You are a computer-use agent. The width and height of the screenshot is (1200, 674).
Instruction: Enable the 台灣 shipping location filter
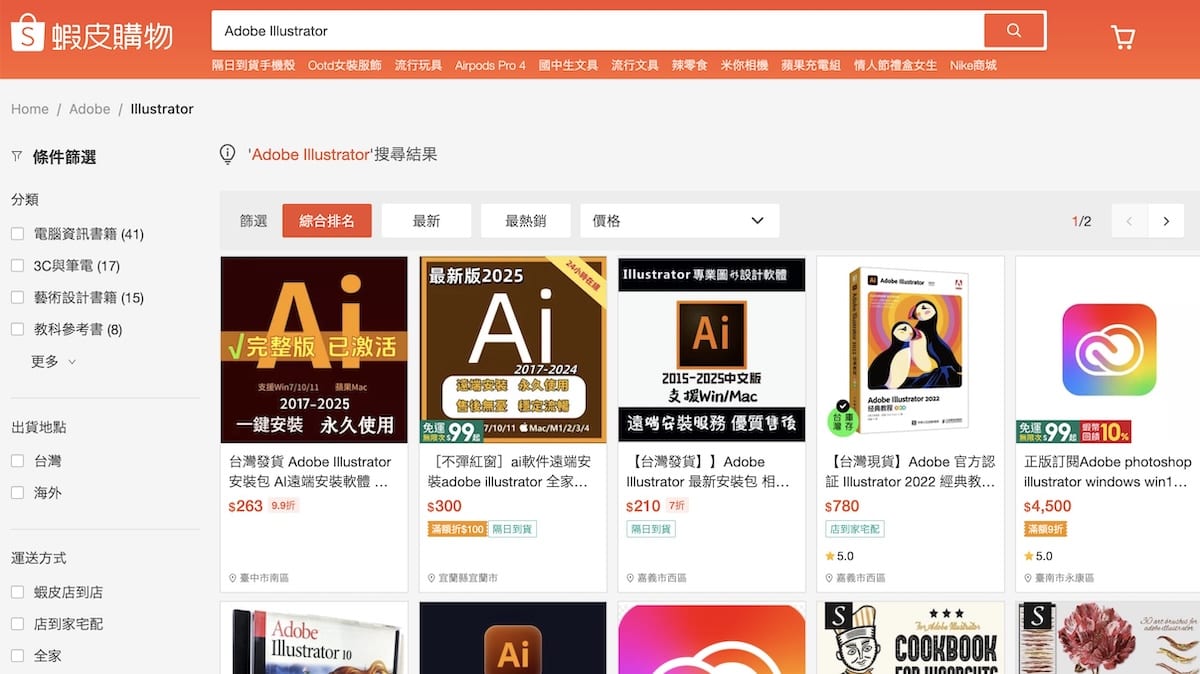[17, 460]
